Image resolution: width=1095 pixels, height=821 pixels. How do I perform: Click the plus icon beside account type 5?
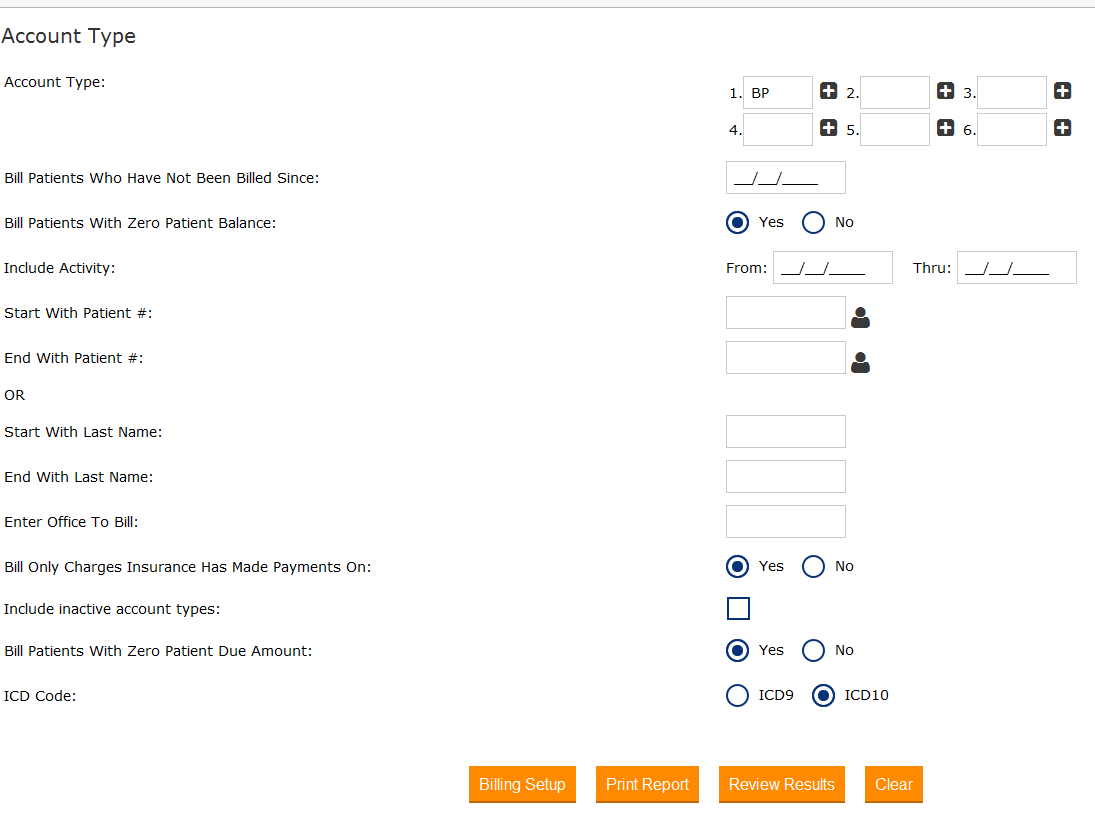coord(945,128)
